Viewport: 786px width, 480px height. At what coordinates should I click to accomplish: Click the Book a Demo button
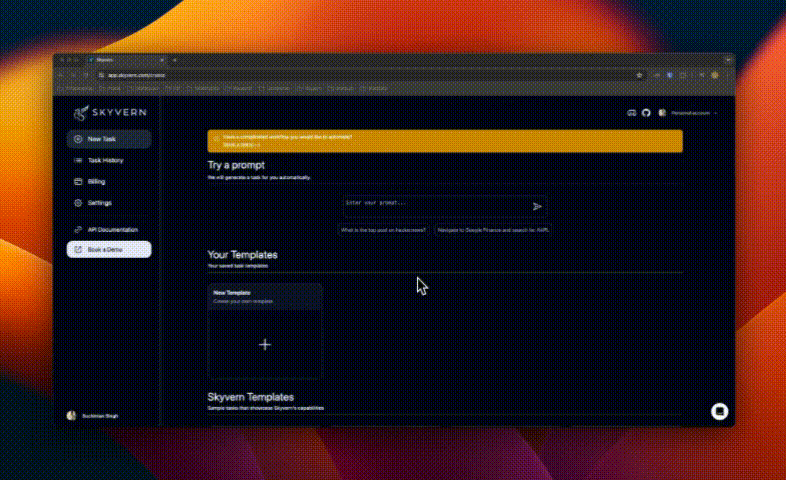[108, 249]
